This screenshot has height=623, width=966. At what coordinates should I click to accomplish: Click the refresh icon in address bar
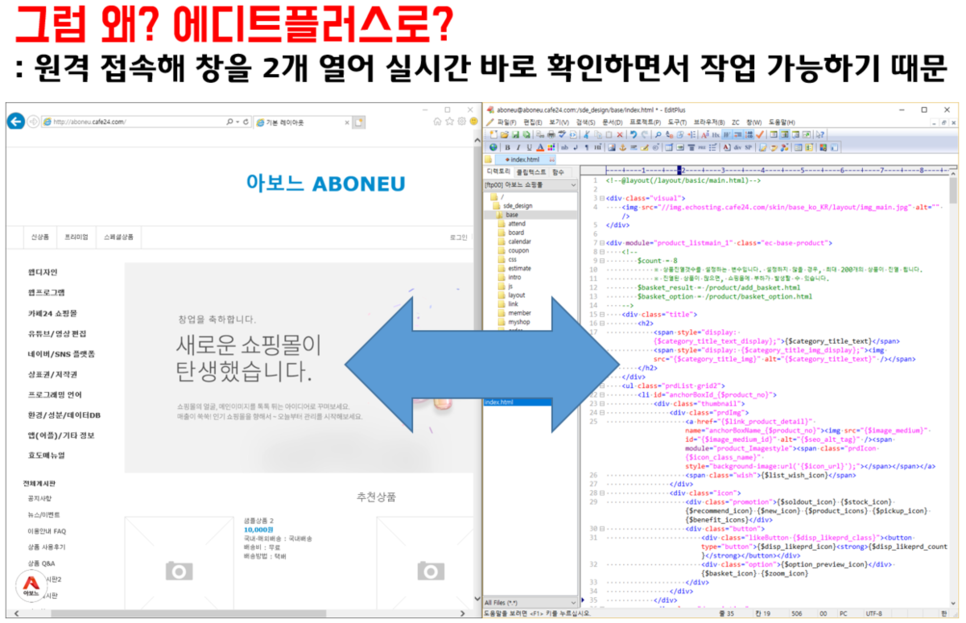pyautogui.click(x=245, y=122)
